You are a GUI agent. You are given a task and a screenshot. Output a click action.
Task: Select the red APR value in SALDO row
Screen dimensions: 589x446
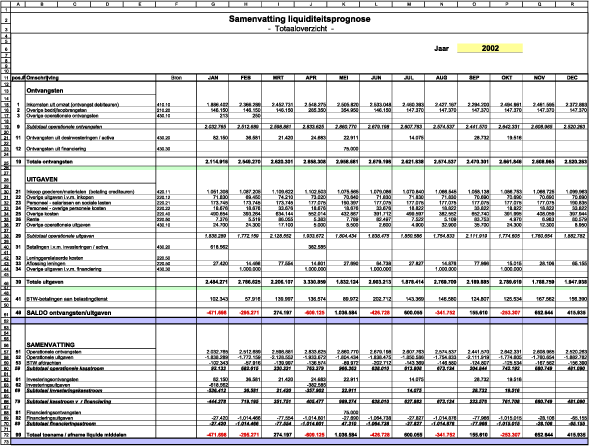[315, 313]
